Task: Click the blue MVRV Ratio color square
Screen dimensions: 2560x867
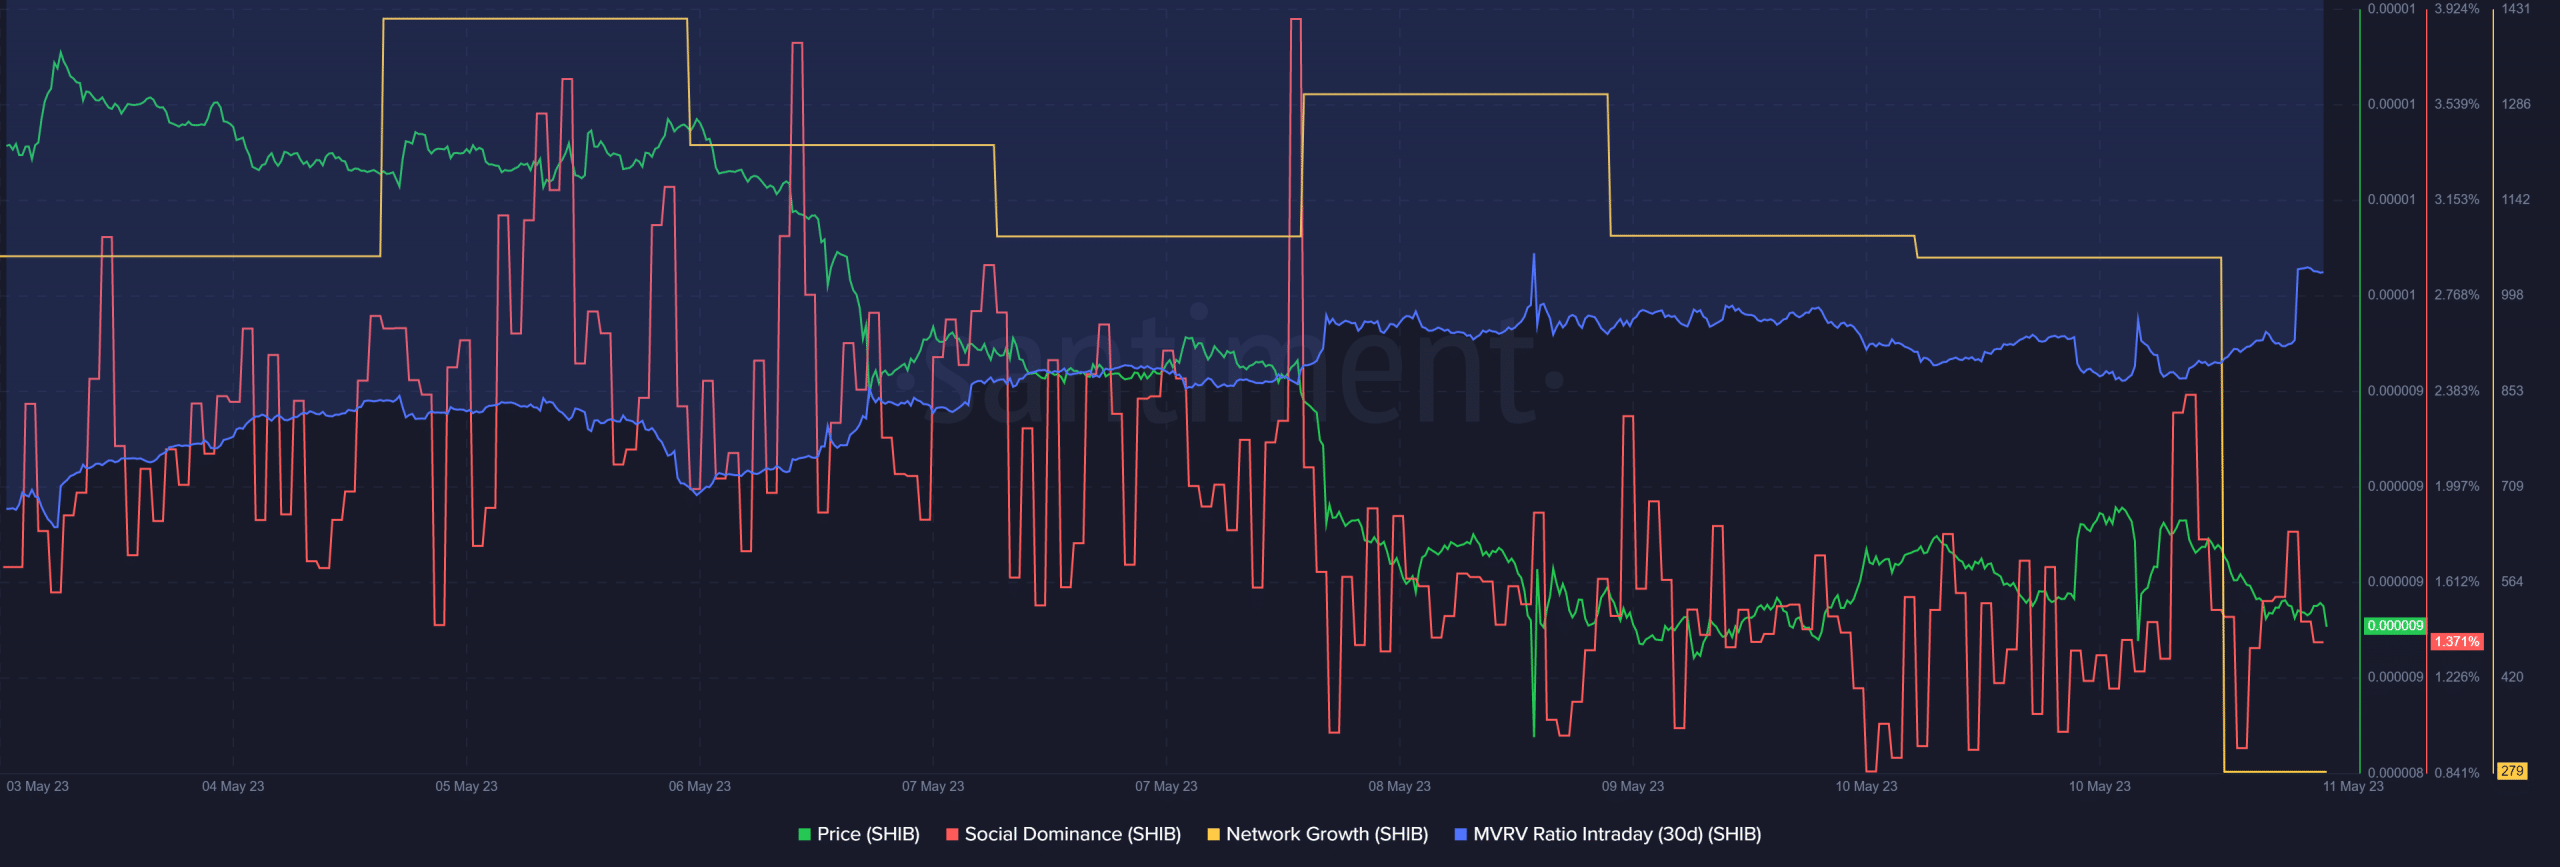Action: (1460, 835)
